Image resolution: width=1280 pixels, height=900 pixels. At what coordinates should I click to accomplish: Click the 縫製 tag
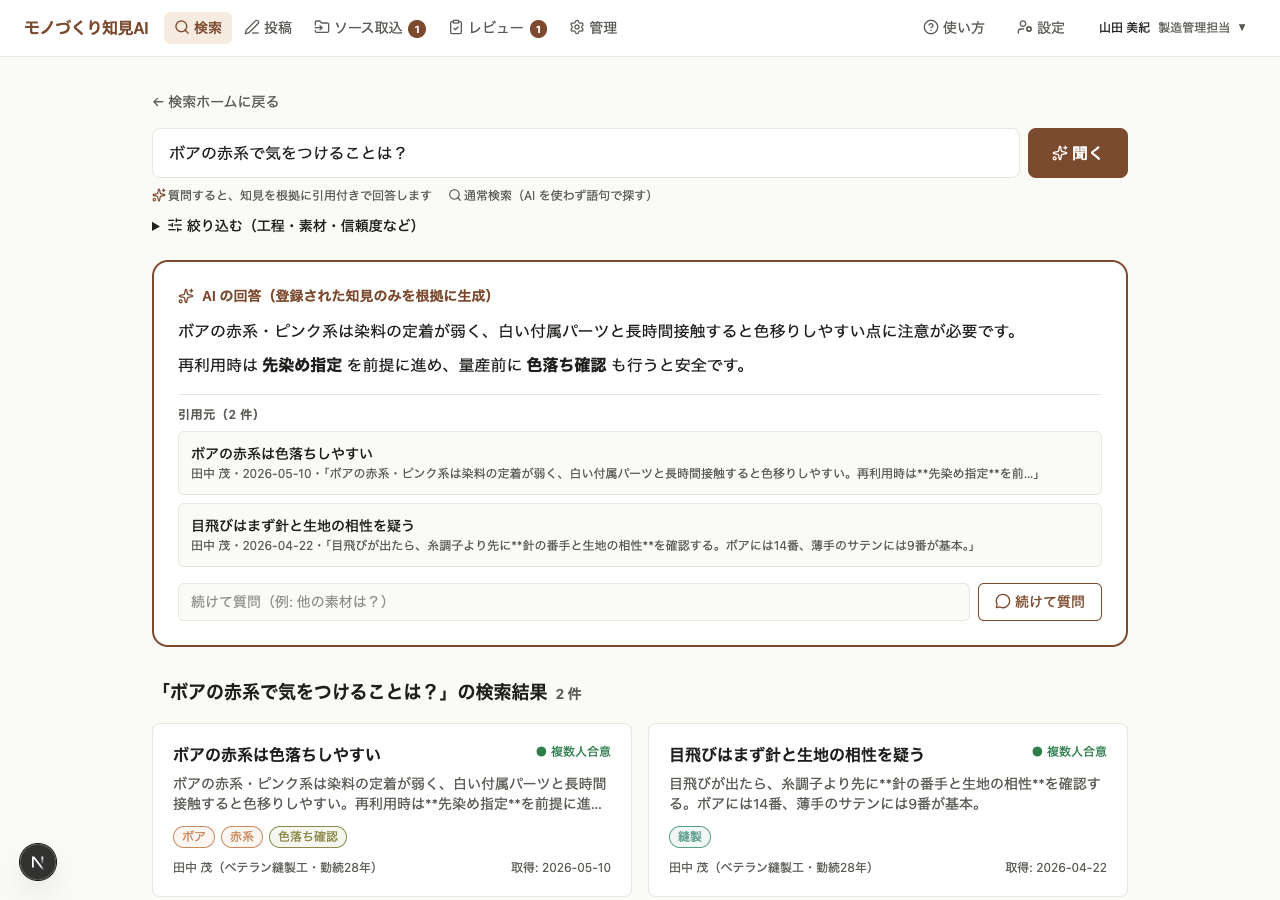pos(690,837)
